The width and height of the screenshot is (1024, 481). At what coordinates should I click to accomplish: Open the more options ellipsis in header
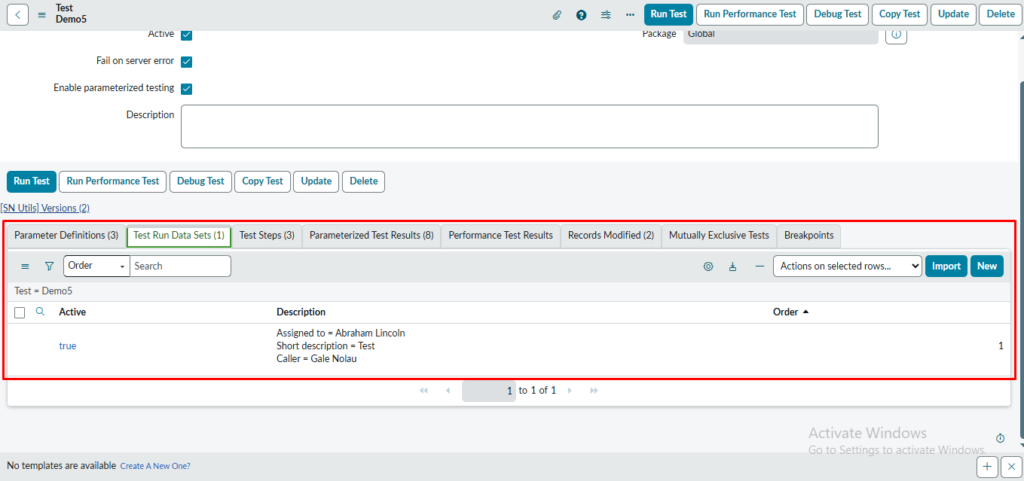[x=630, y=15]
